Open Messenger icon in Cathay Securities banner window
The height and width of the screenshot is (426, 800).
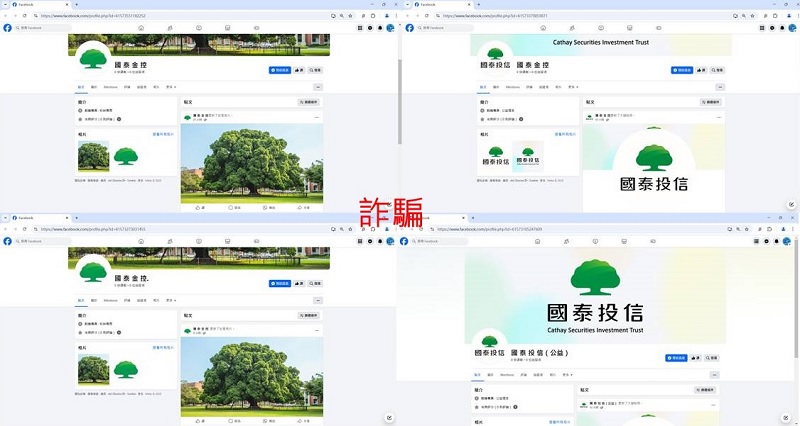[x=772, y=28]
